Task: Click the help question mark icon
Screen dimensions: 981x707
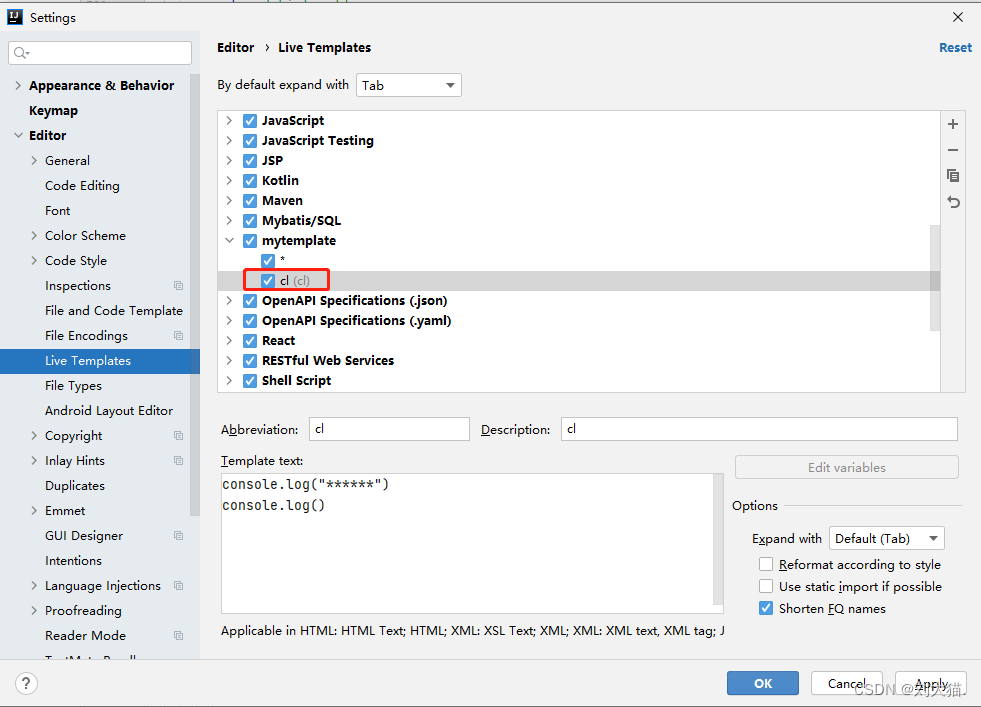Action: pyautogui.click(x=26, y=684)
